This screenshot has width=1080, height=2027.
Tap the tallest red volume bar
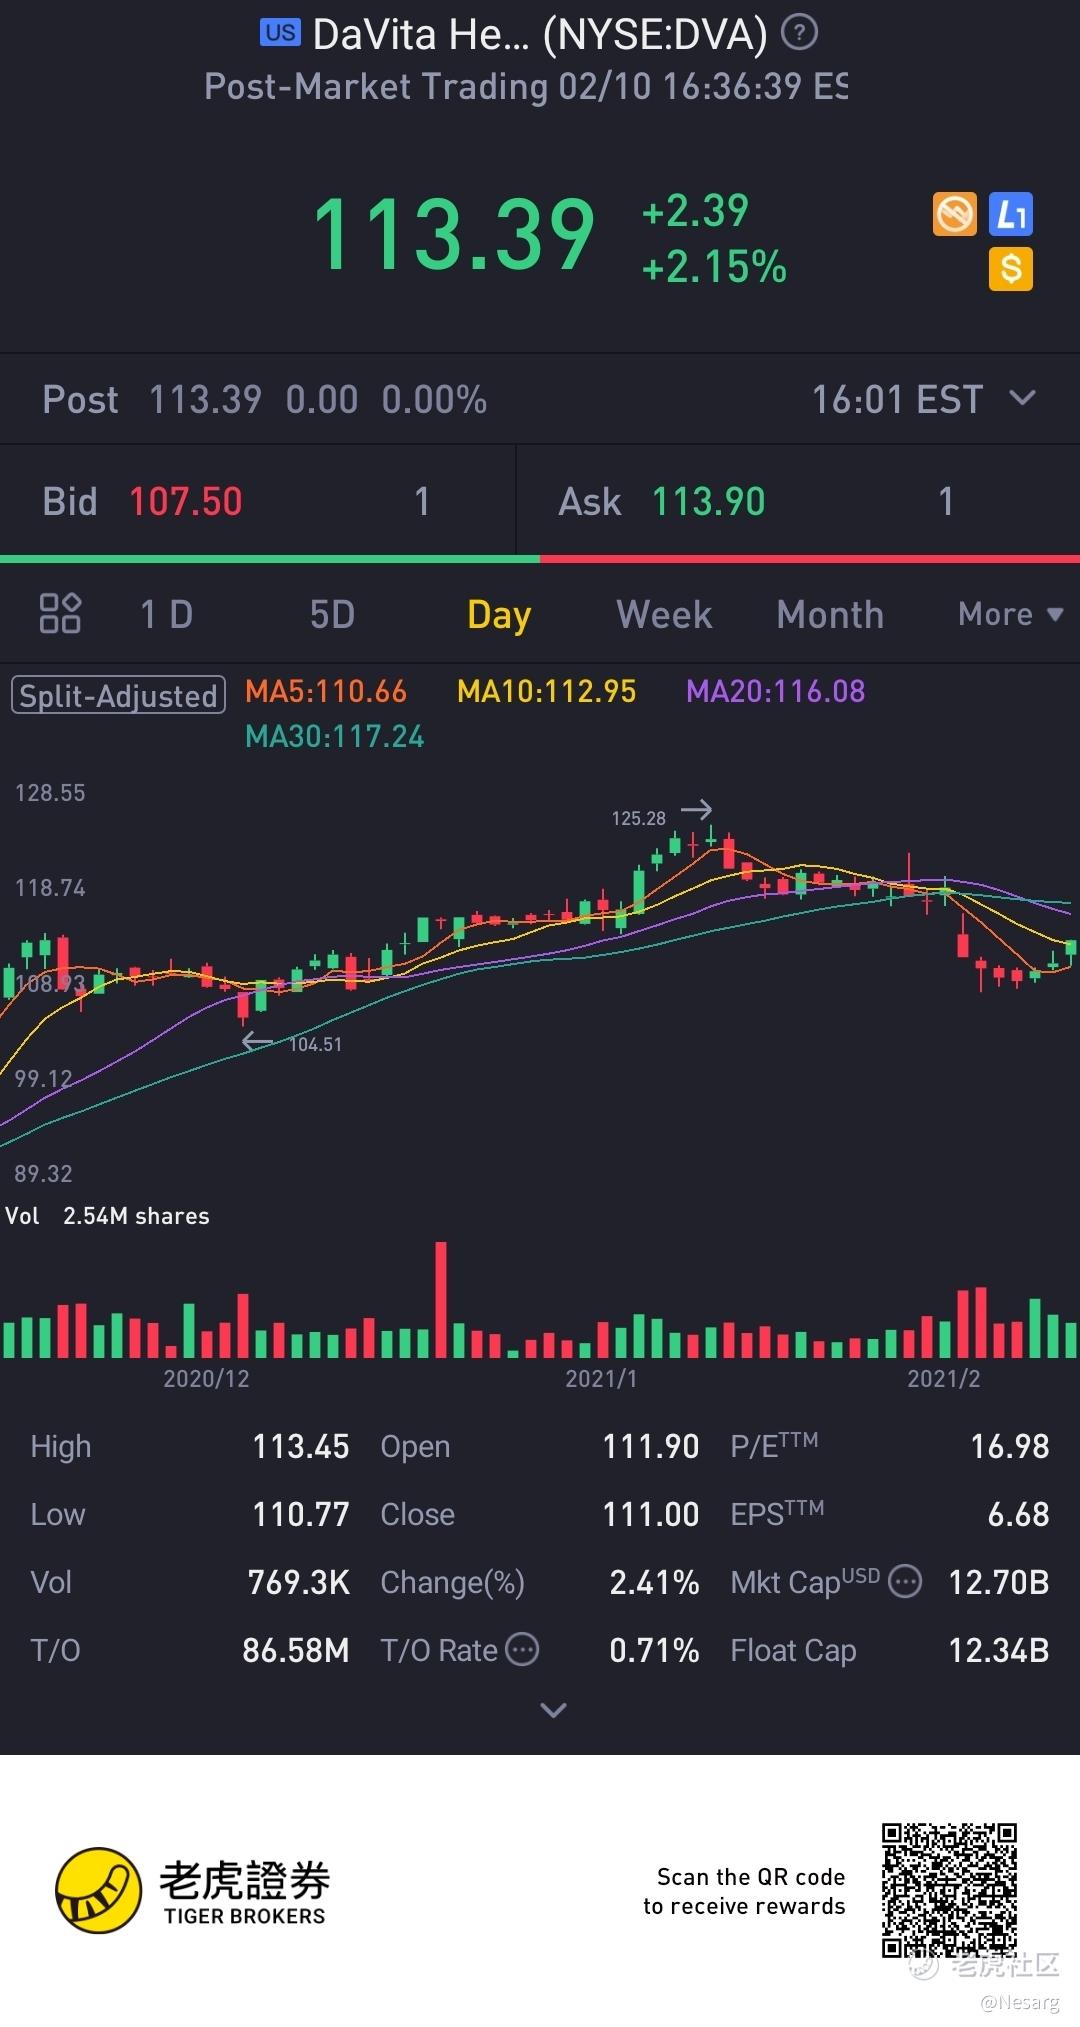click(441, 1299)
